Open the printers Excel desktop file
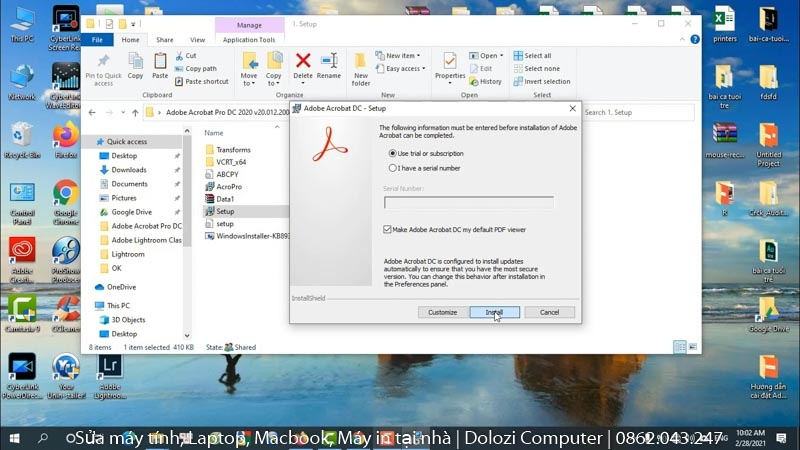The image size is (800, 450). click(x=724, y=24)
